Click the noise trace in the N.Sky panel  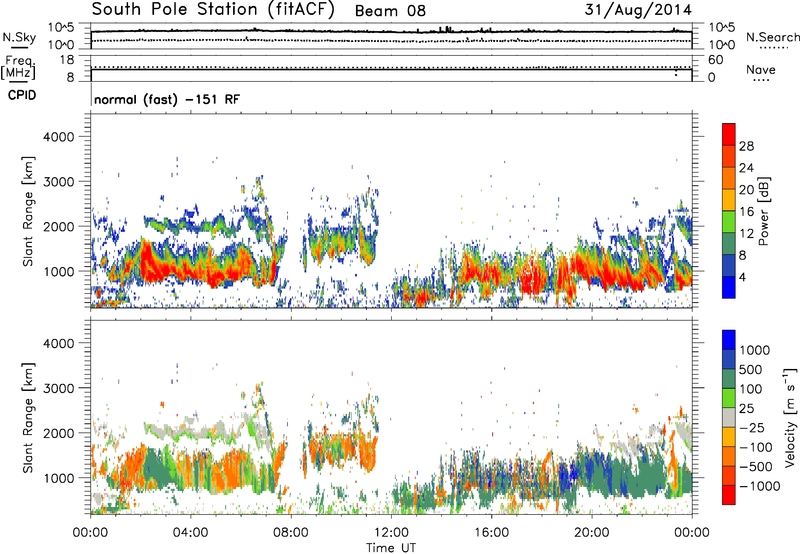tap(391, 32)
